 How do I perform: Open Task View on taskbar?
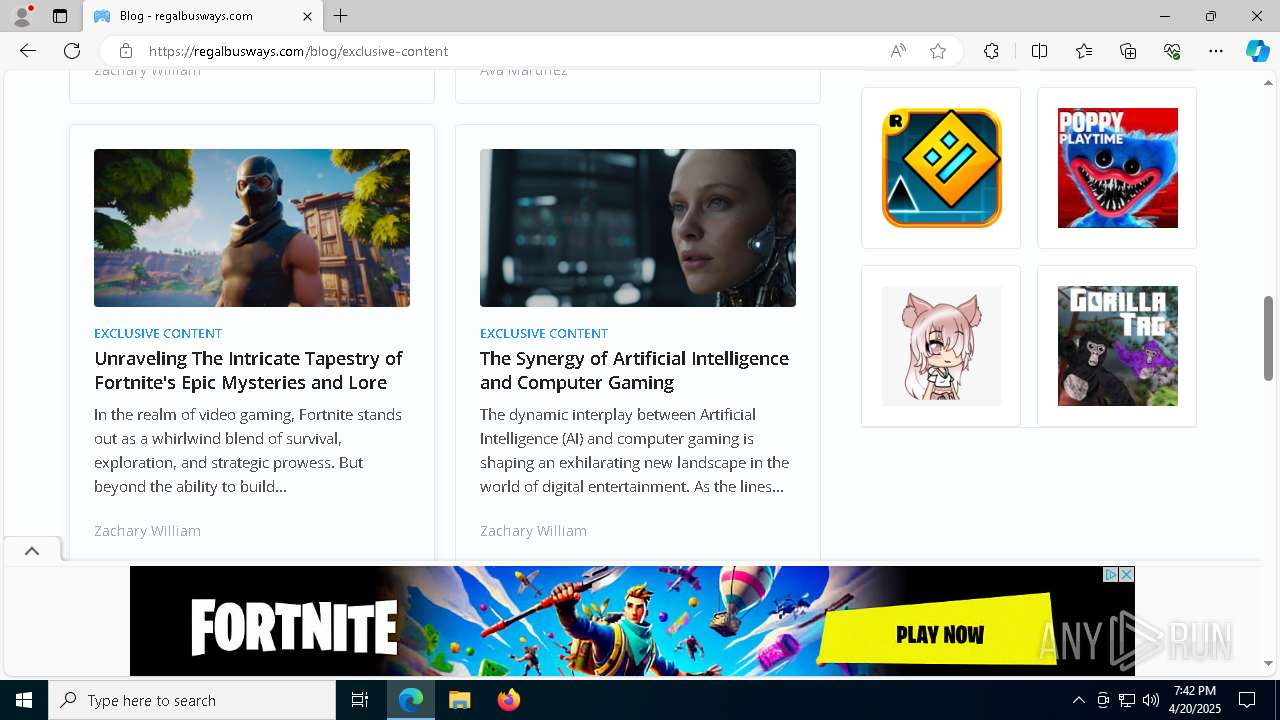point(360,700)
